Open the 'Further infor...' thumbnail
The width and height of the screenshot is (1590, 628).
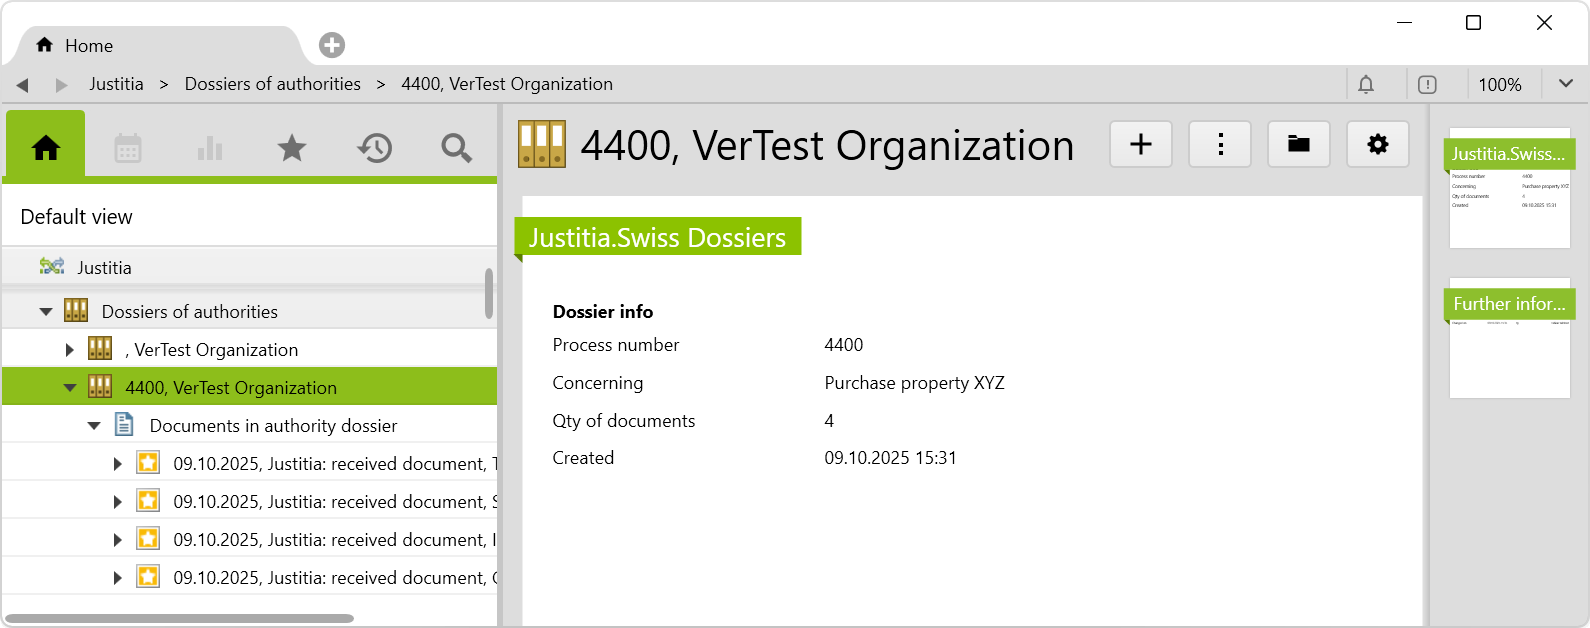pyautogui.click(x=1509, y=340)
